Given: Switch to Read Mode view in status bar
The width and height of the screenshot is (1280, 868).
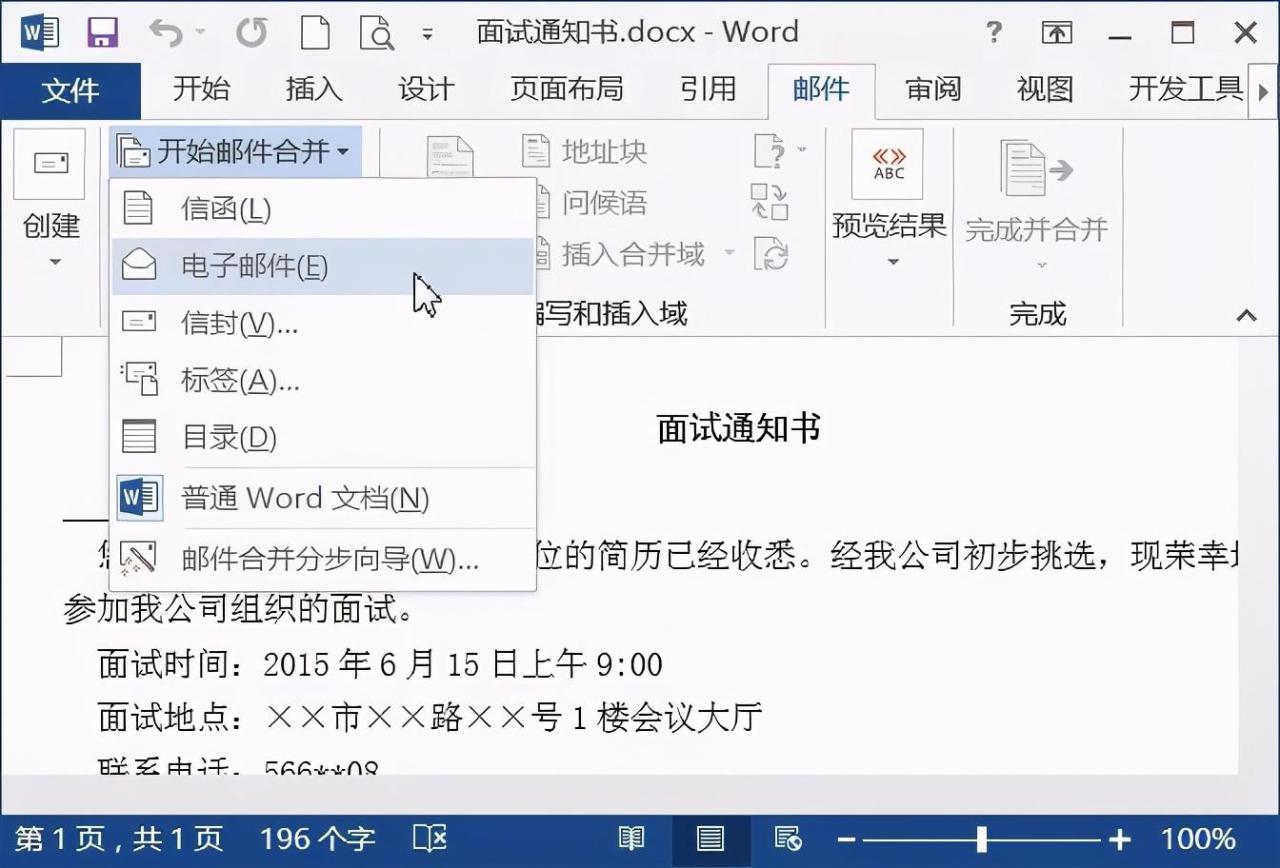Looking at the screenshot, I should 631,839.
